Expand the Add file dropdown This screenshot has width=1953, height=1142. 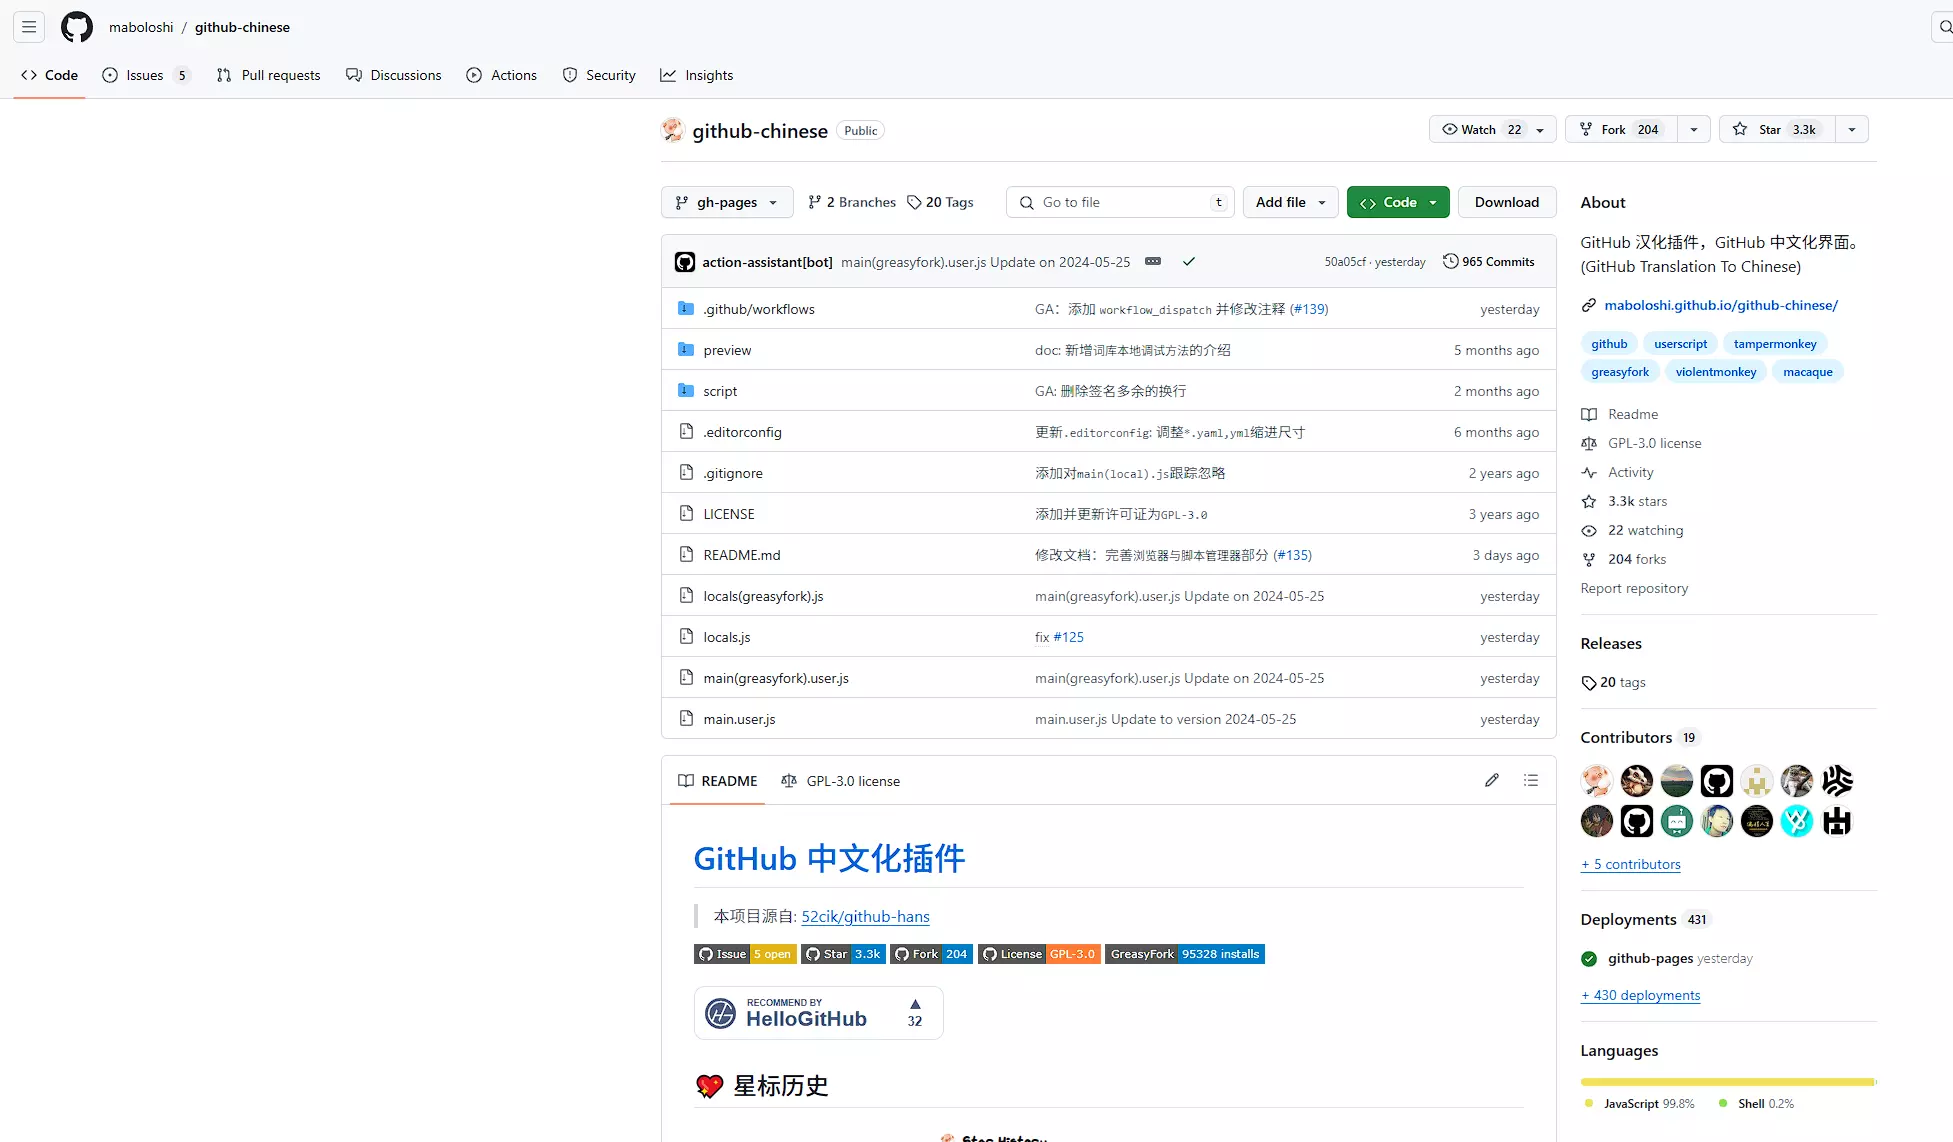point(1290,202)
